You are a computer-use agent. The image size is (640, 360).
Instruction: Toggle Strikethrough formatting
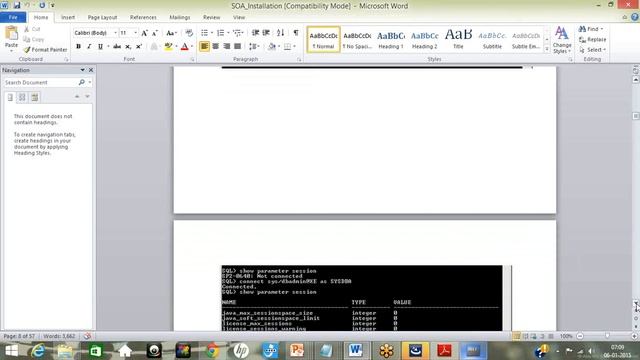click(117, 47)
